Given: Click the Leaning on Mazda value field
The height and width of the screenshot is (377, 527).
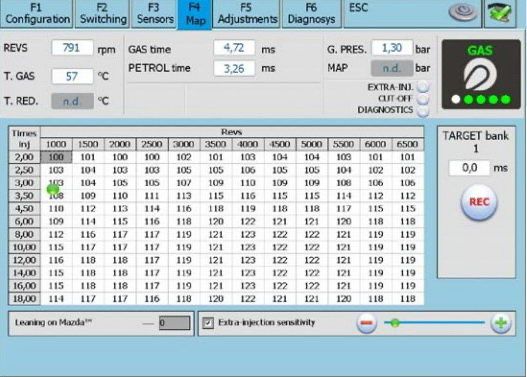Looking at the screenshot, I should click(x=174, y=323).
